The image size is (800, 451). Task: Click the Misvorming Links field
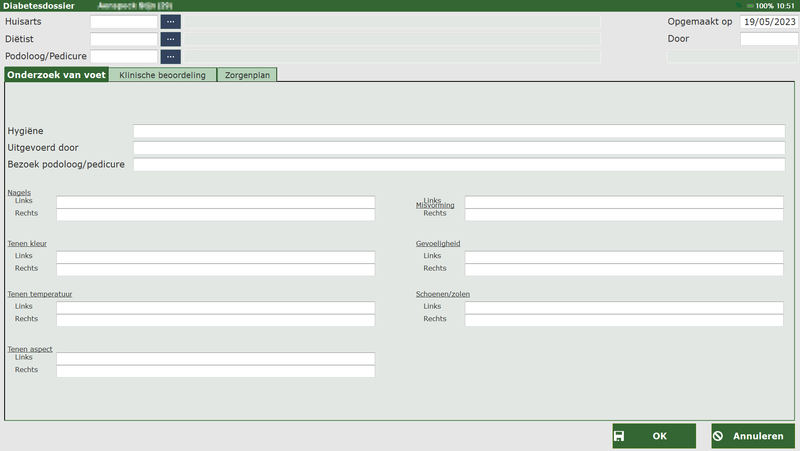624,202
